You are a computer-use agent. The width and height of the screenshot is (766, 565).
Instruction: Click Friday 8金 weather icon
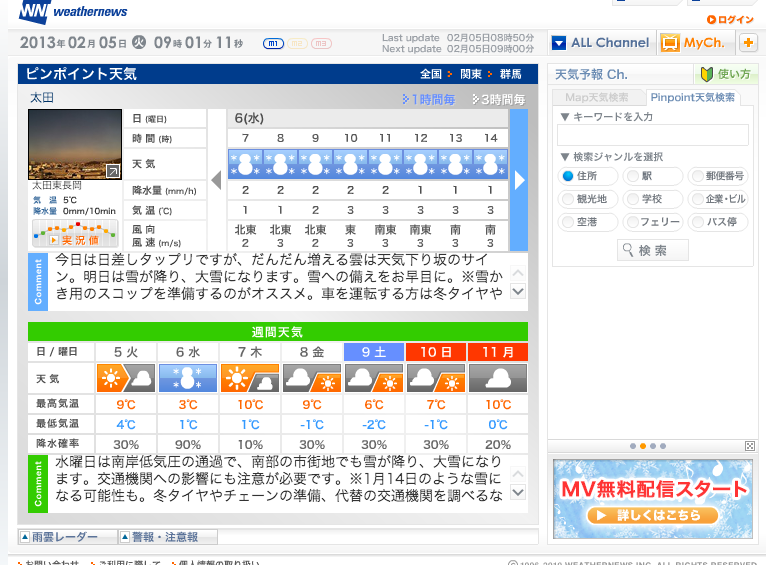(x=312, y=378)
